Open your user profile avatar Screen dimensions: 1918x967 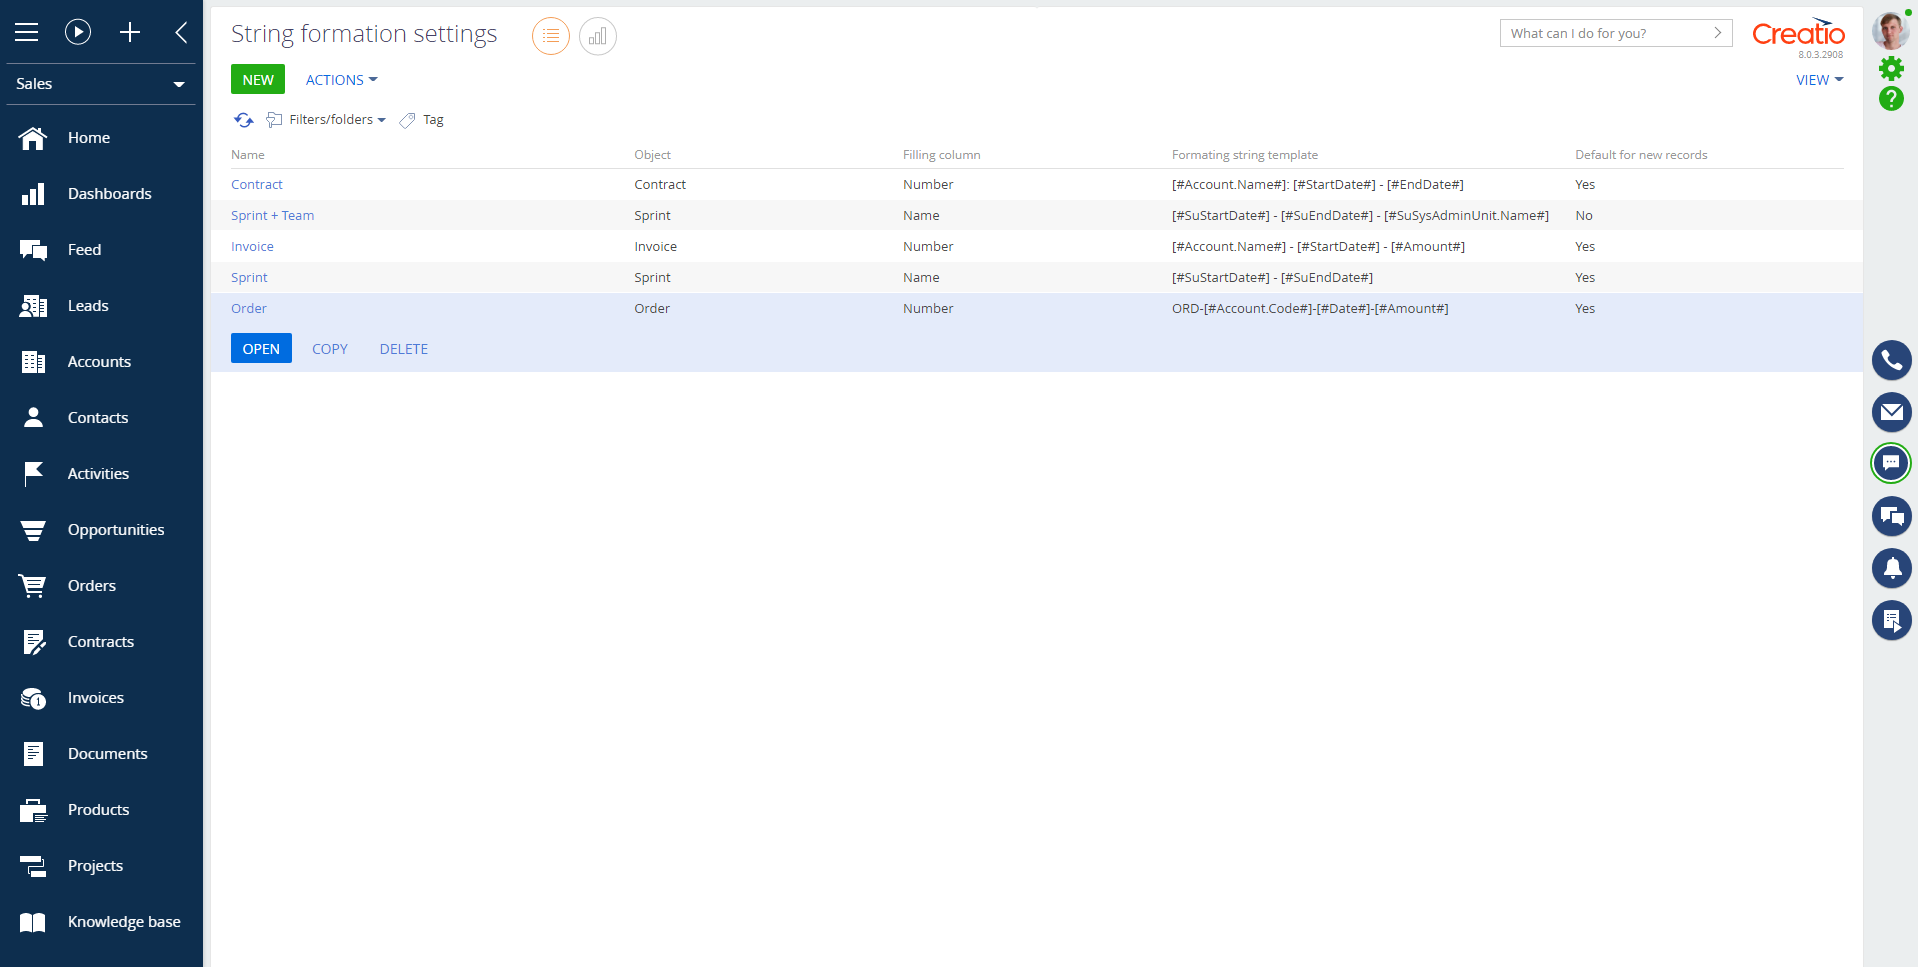click(1891, 30)
